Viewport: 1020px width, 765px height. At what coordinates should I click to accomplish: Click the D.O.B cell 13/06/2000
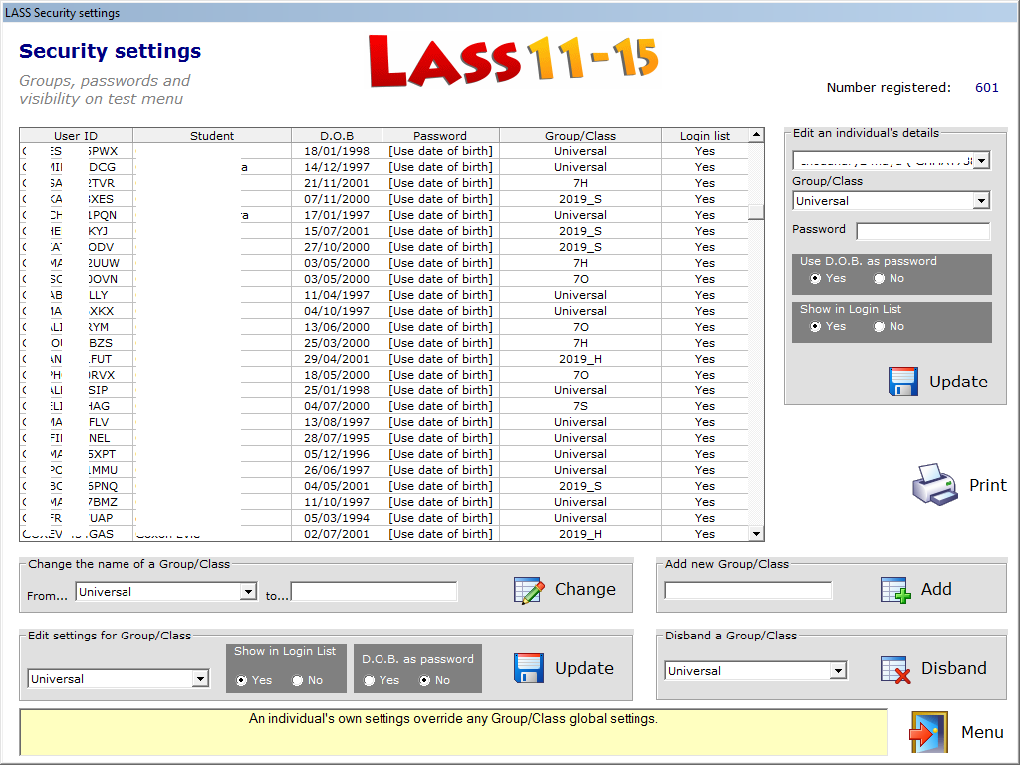tap(337, 327)
